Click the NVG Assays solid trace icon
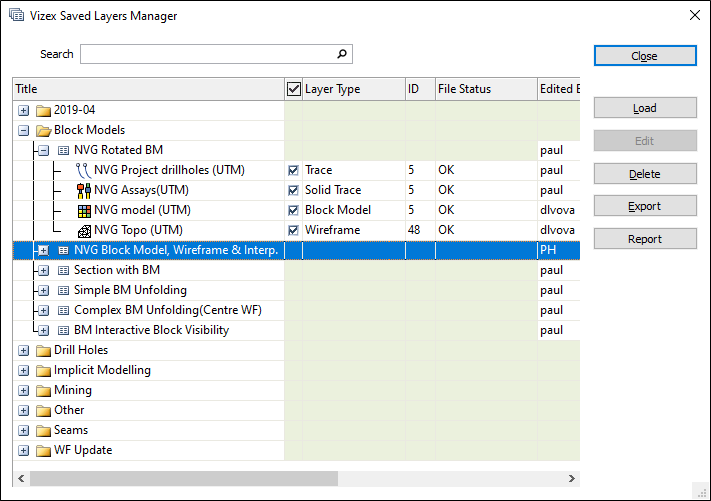 (x=83, y=190)
